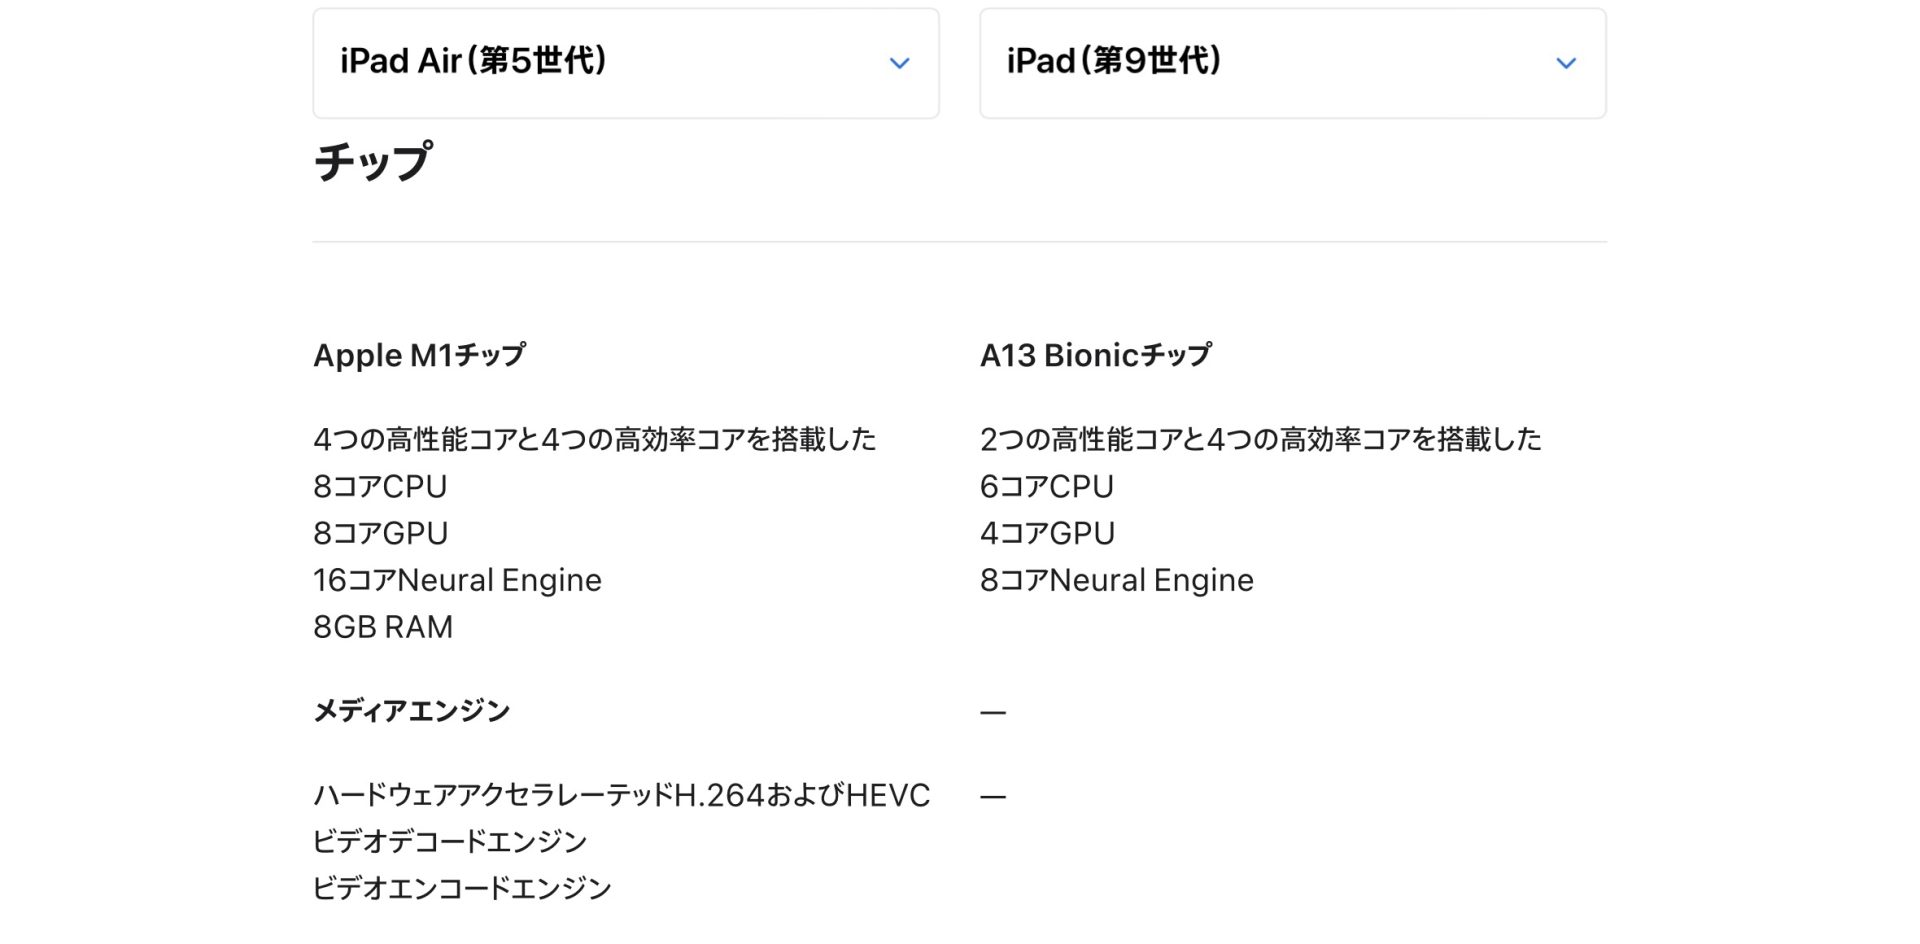Click the ビデオエンコードエンジン text
The image size is (1920, 944).
[x=461, y=888]
